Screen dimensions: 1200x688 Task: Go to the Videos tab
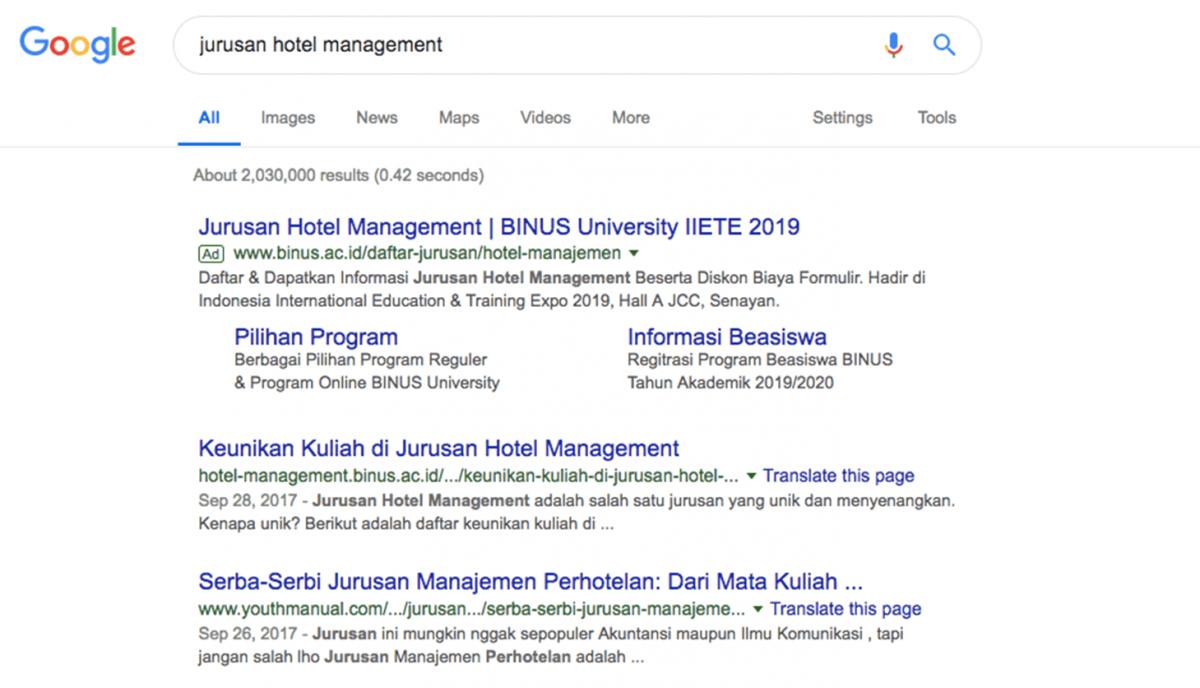pos(545,118)
